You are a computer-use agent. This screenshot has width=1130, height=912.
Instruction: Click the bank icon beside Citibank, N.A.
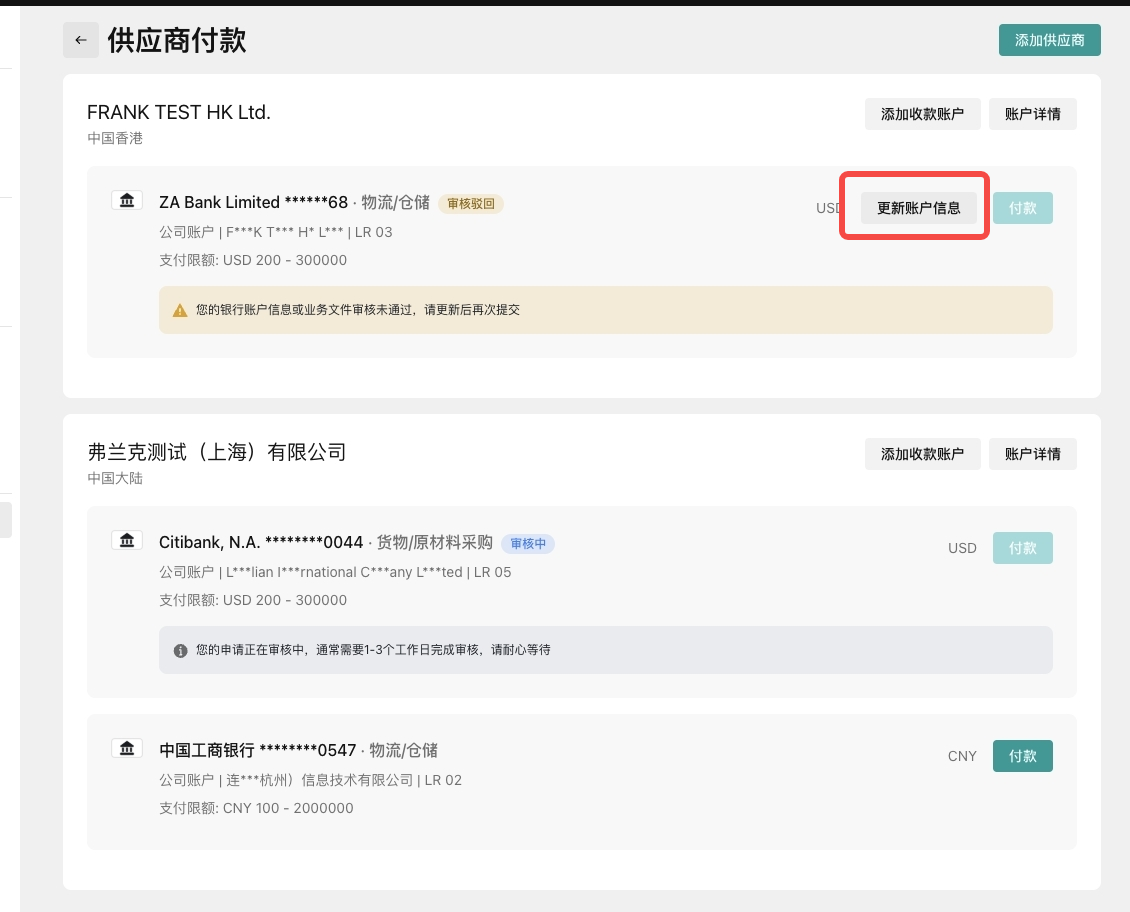tap(126, 541)
